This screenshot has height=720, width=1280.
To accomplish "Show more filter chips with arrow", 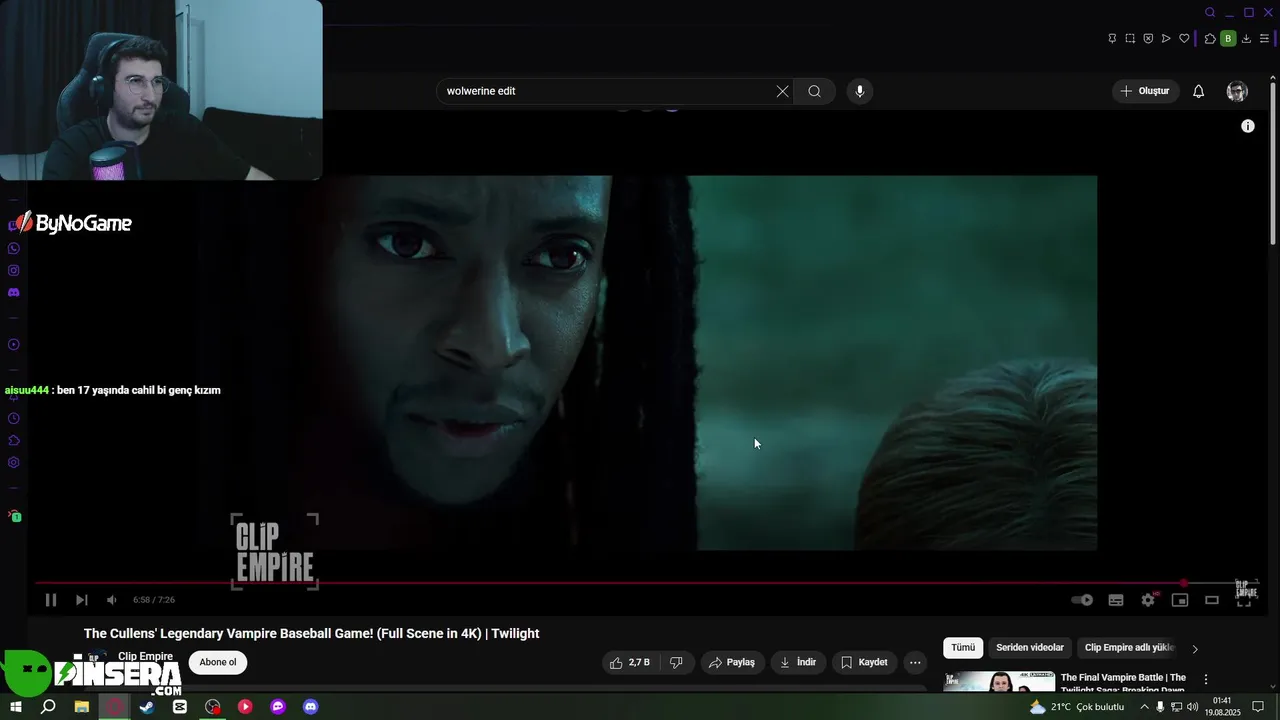I will (1195, 649).
